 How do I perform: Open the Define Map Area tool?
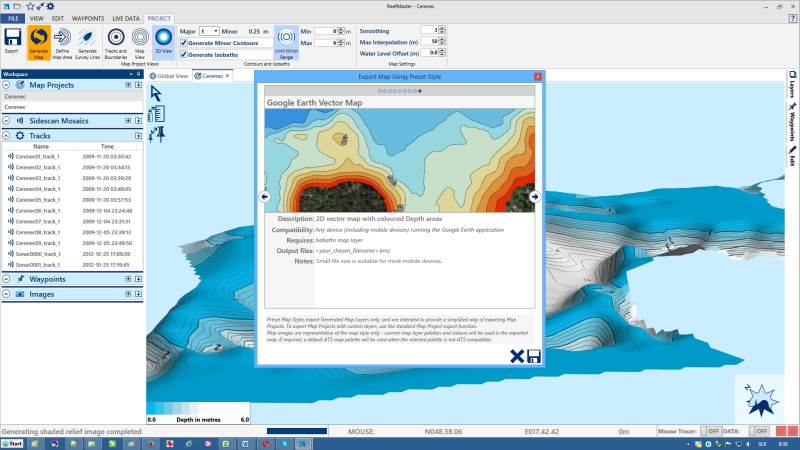(x=63, y=42)
